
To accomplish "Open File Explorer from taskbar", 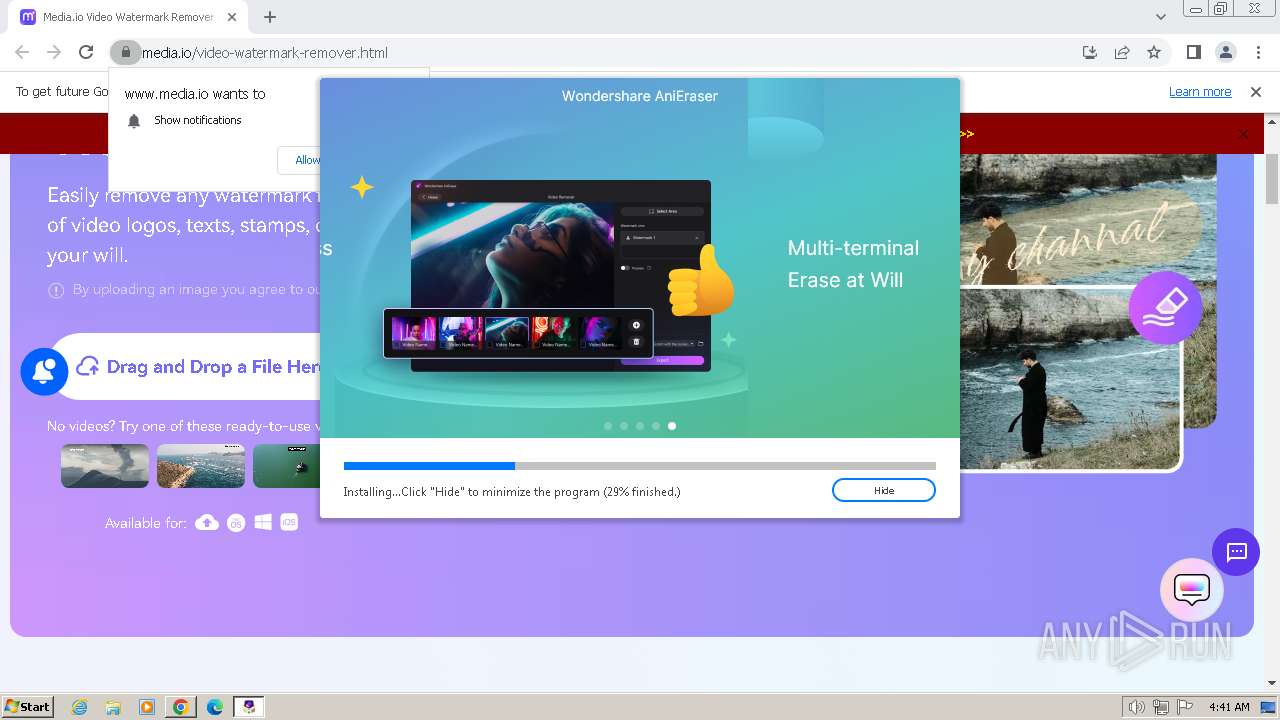I will [x=113, y=707].
